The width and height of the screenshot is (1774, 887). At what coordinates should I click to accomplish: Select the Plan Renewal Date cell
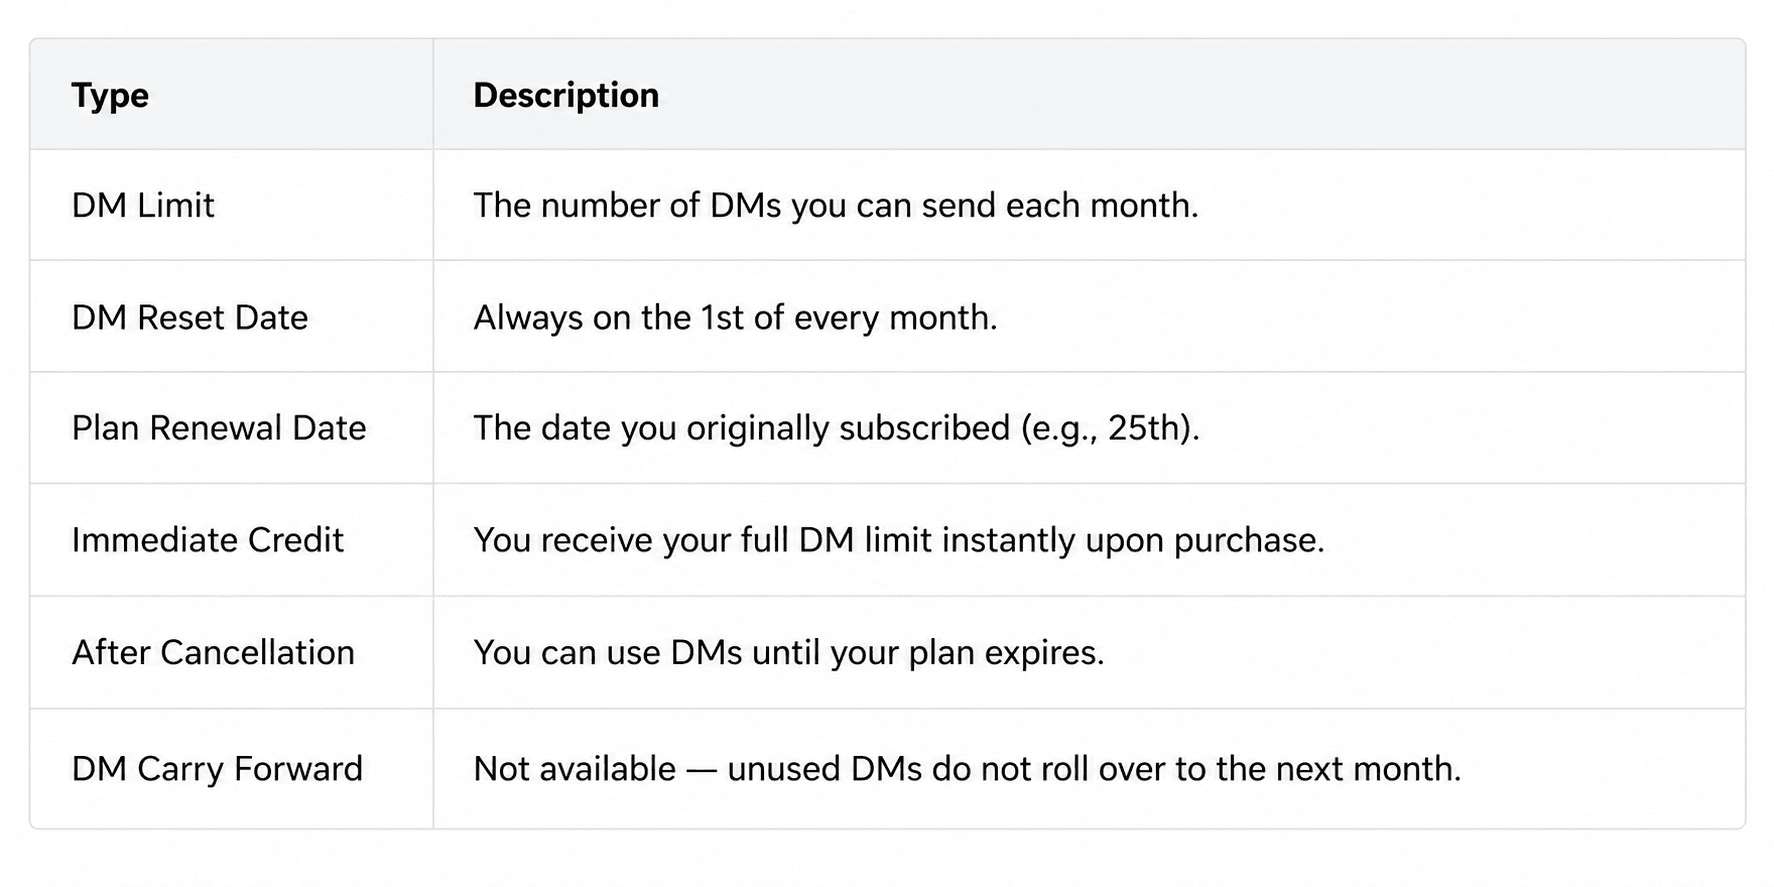tap(219, 428)
